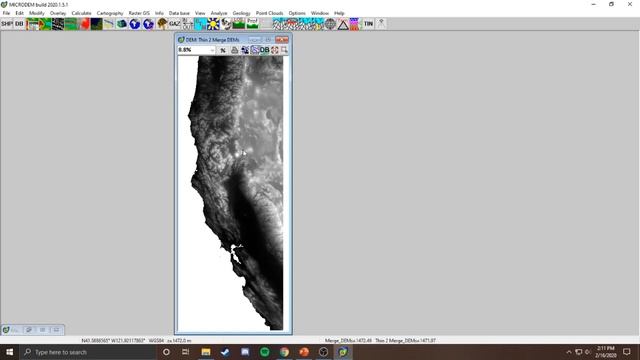This screenshot has width=640, height=360.
Task: Click the gray globe grid toolbar icon
Action: click(x=330, y=24)
